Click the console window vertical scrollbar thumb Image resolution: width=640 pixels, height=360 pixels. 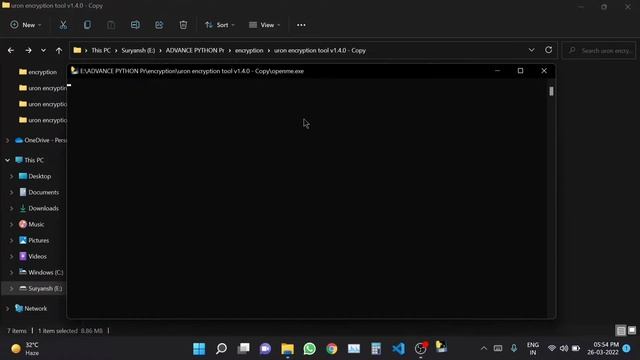pos(551,91)
